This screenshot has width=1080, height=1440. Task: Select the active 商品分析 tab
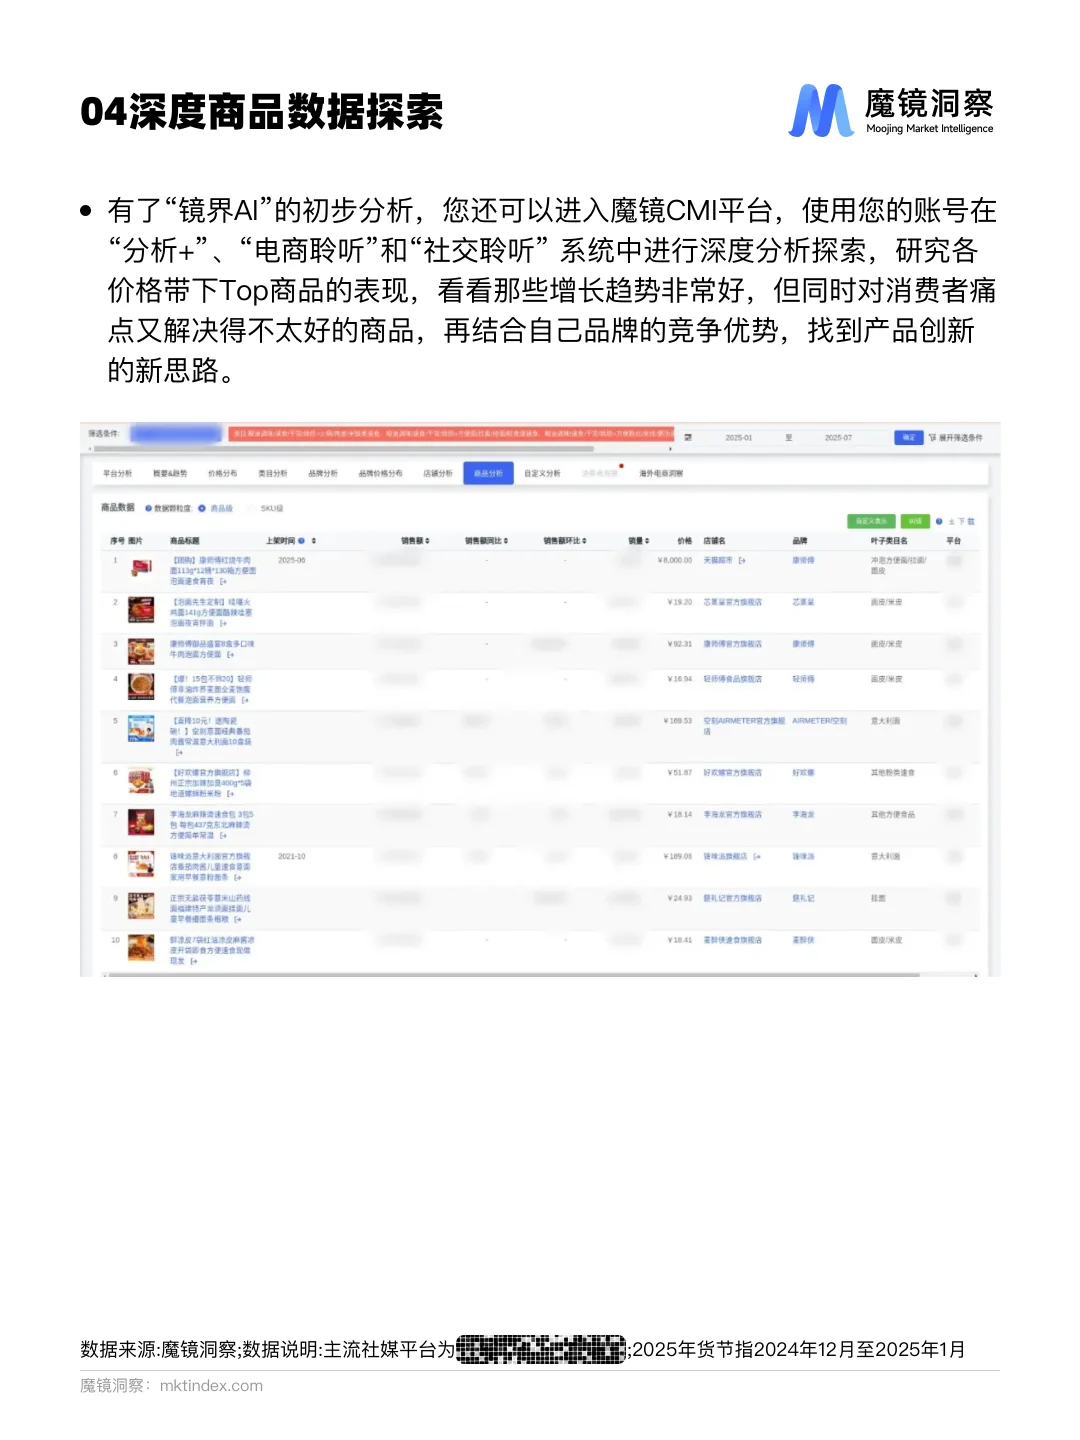click(488, 473)
